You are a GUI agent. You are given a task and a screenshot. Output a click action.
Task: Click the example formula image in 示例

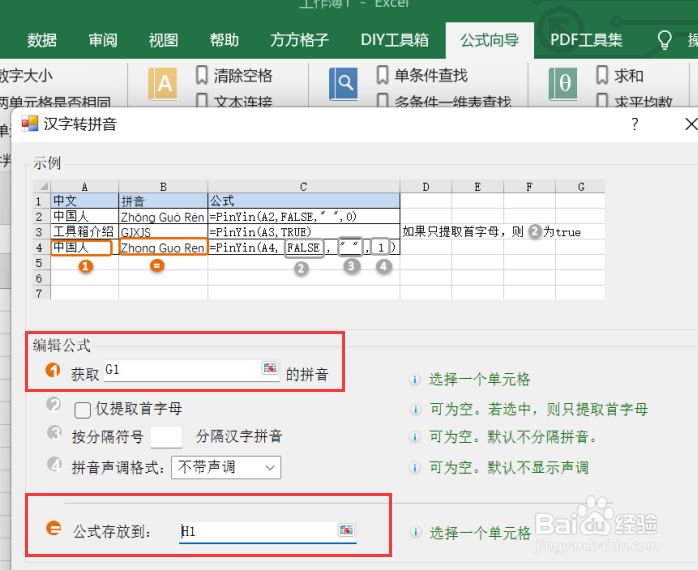point(318,240)
